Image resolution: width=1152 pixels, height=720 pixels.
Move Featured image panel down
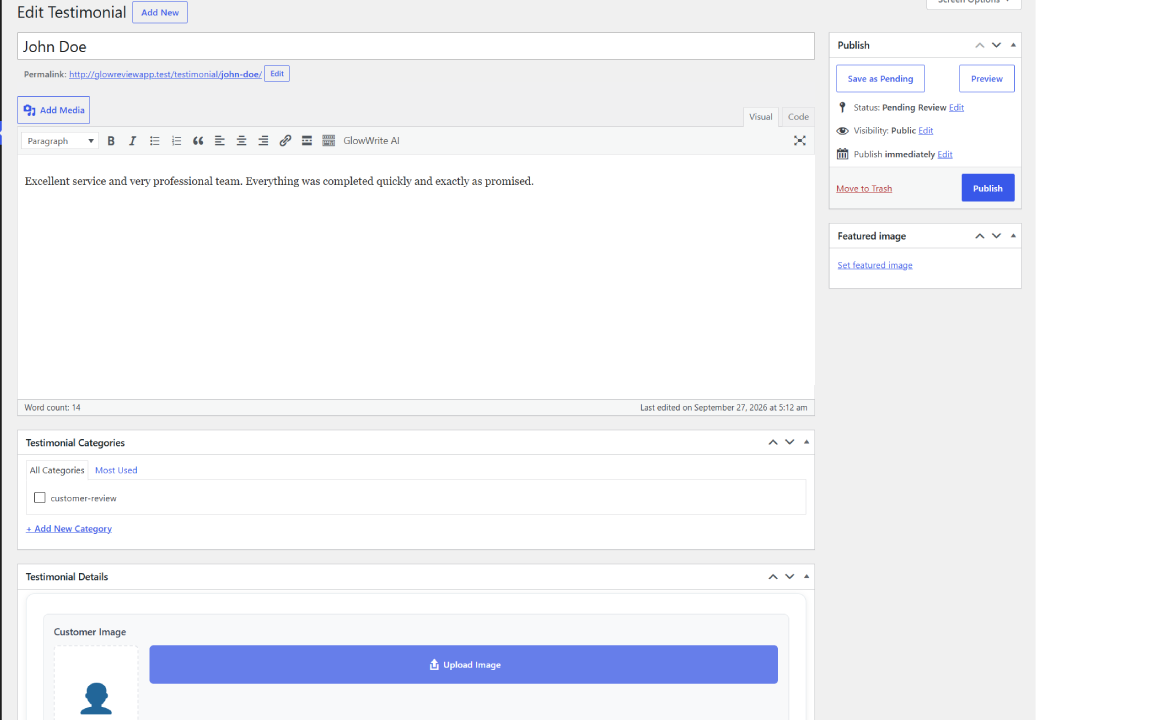tap(996, 237)
